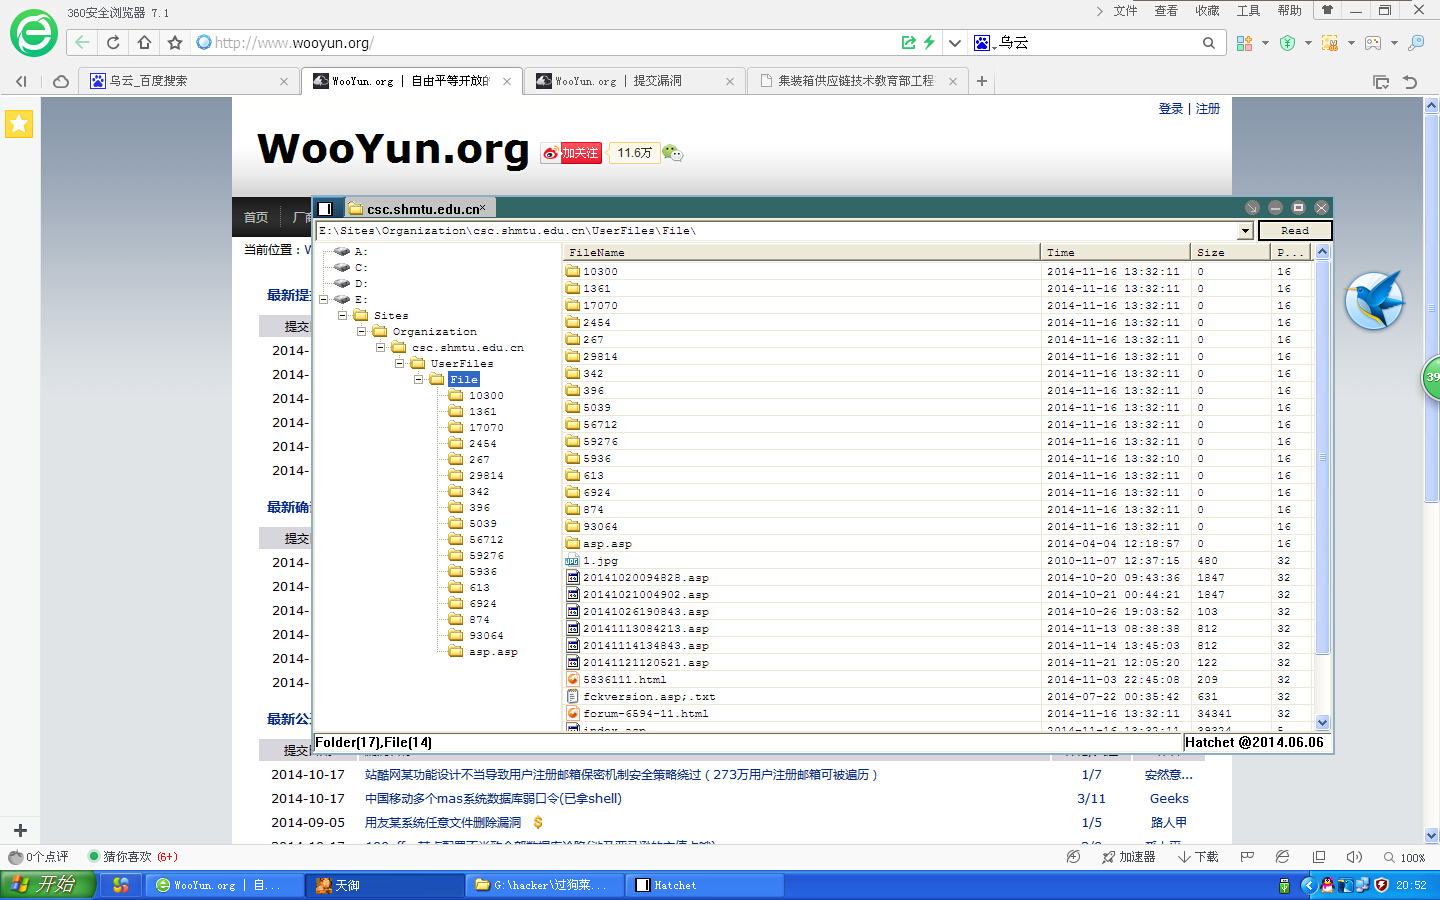The height and width of the screenshot is (900, 1440).
Task: Open the 文件 menu
Action: point(1126,11)
